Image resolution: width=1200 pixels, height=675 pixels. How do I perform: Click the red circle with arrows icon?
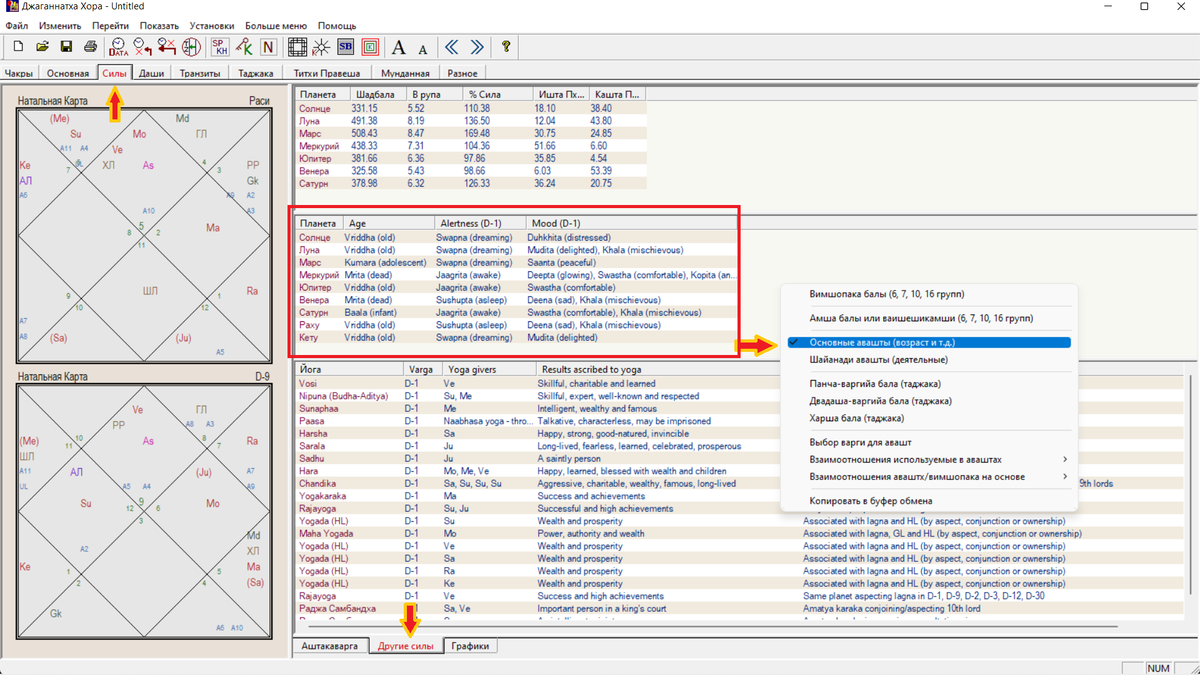[x=191, y=46]
